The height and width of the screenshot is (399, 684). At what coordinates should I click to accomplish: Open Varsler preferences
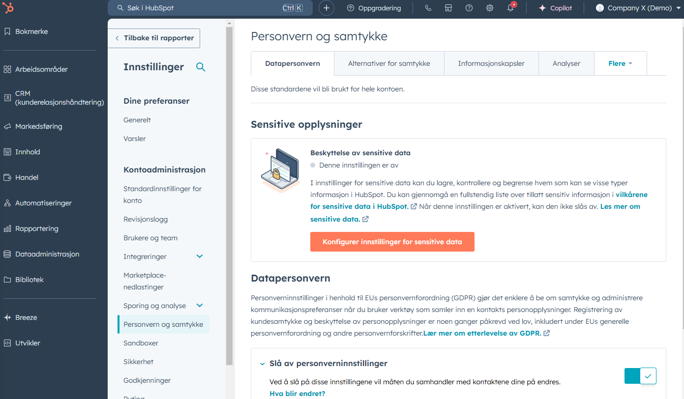pos(134,139)
